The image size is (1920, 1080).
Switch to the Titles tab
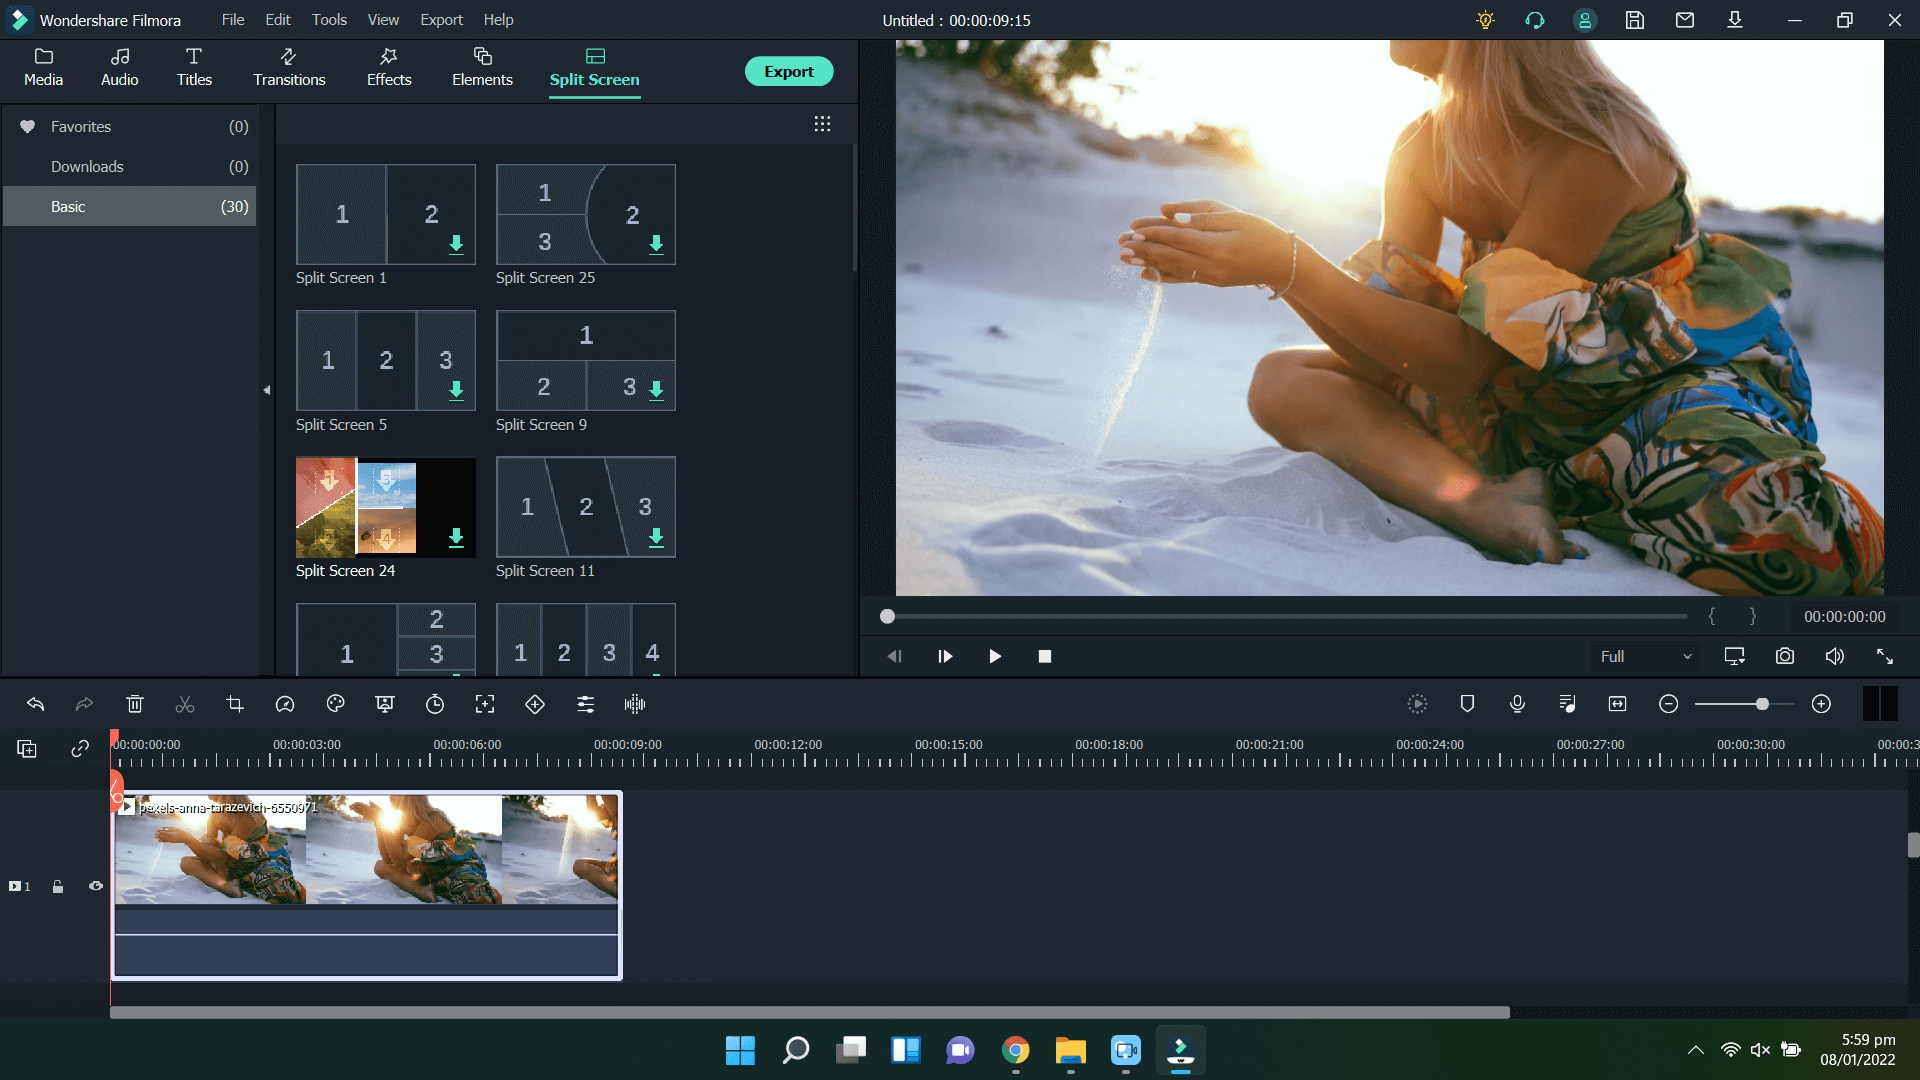[x=194, y=68]
